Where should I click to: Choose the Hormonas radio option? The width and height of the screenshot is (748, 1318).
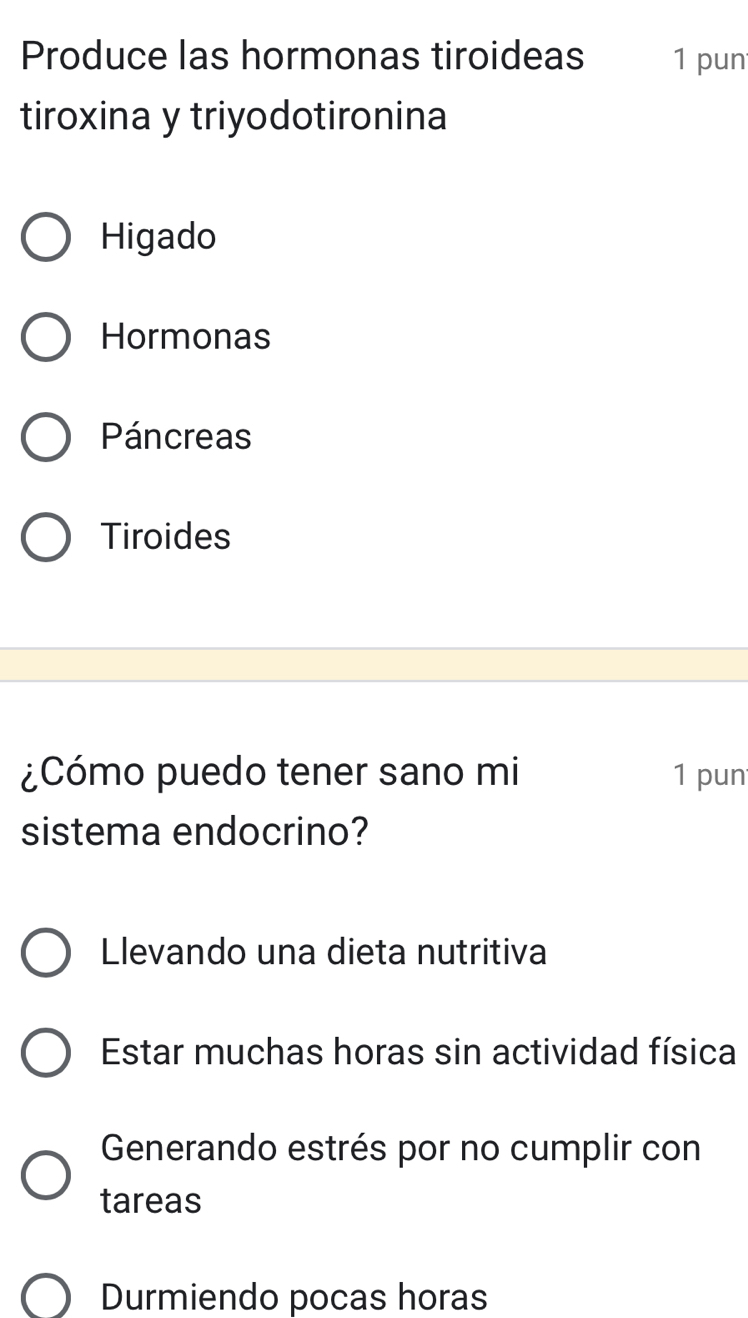(46, 337)
